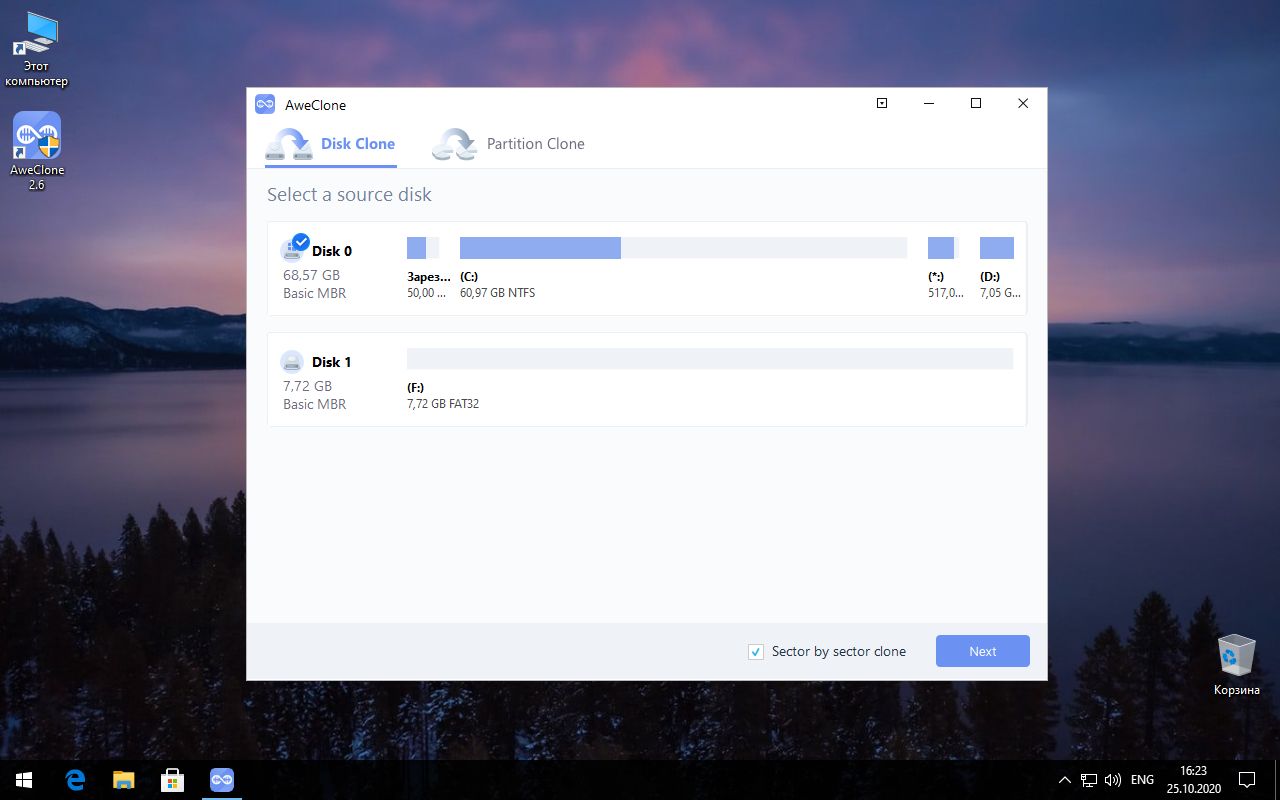Click the 7,72 GB FAT32 text
The image size is (1280, 800).
(443, 404)
